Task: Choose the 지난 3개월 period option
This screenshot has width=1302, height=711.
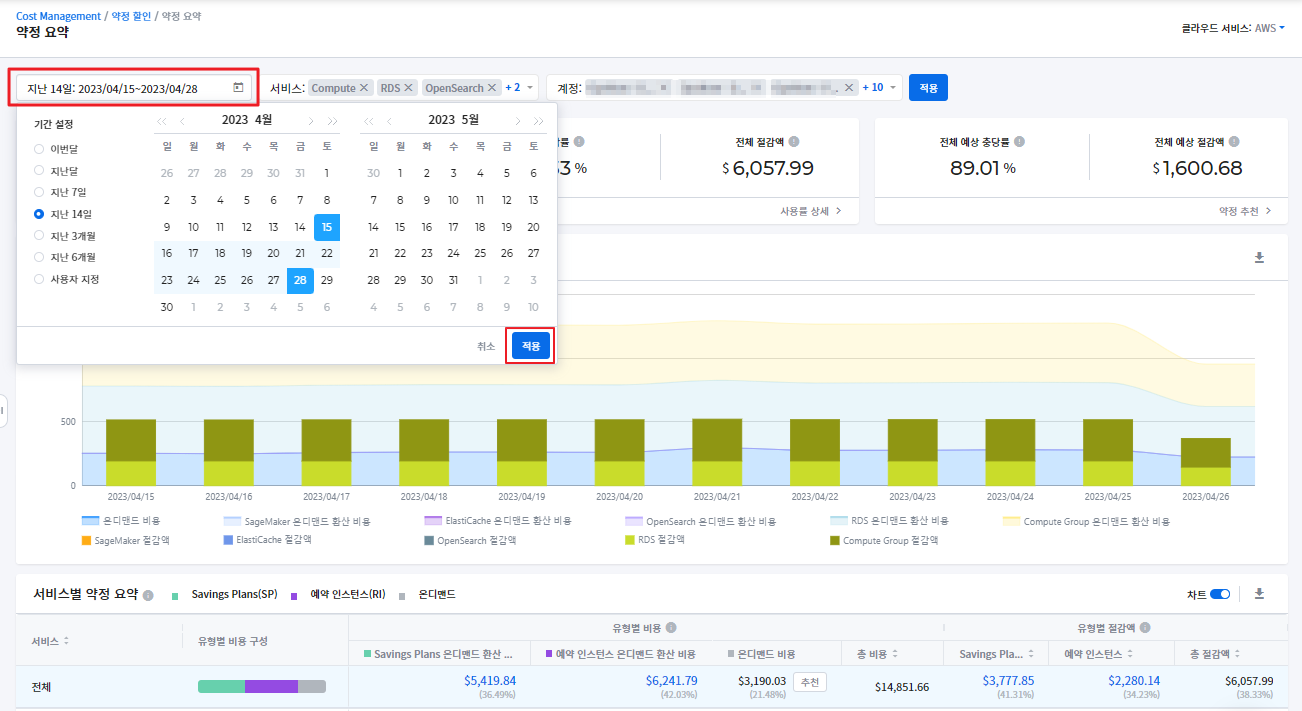Action: point(39,236)
